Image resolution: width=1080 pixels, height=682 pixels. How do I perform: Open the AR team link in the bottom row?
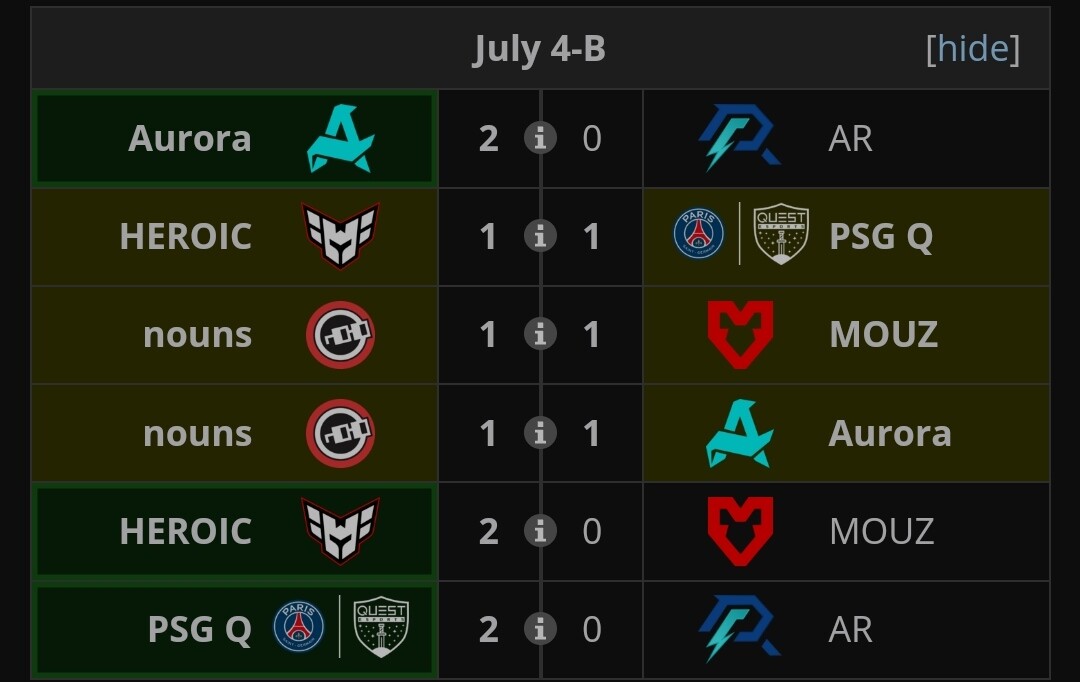[851, 629]
